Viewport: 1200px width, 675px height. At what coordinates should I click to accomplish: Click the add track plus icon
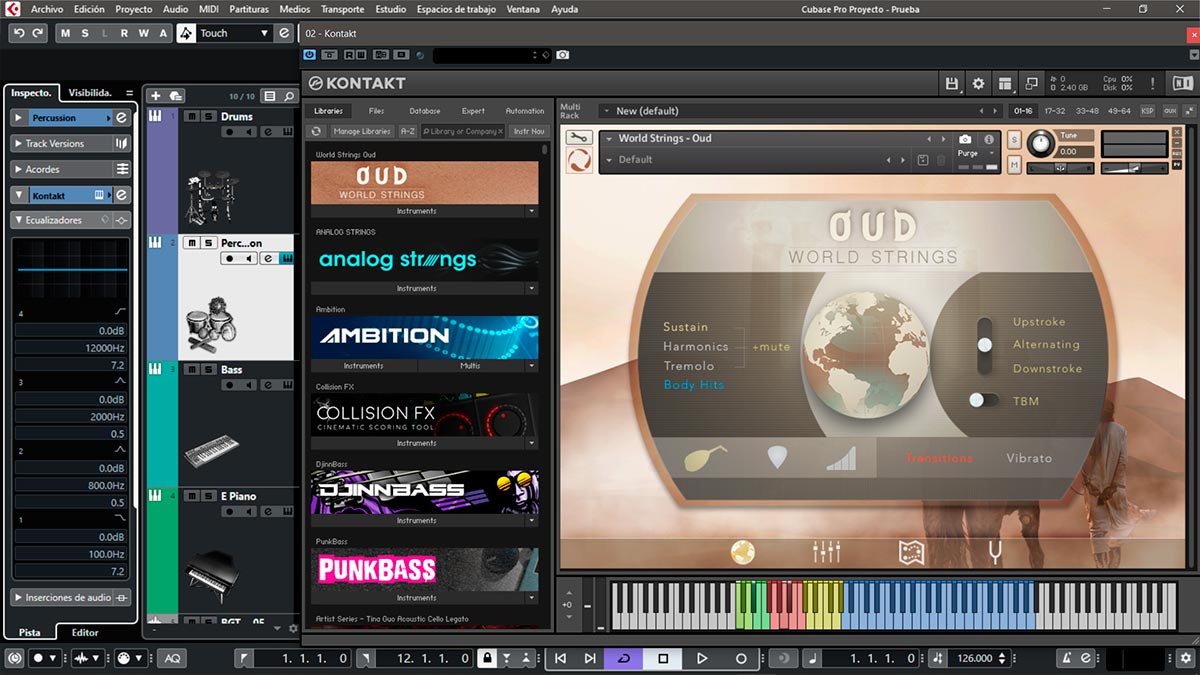point(155,96)
